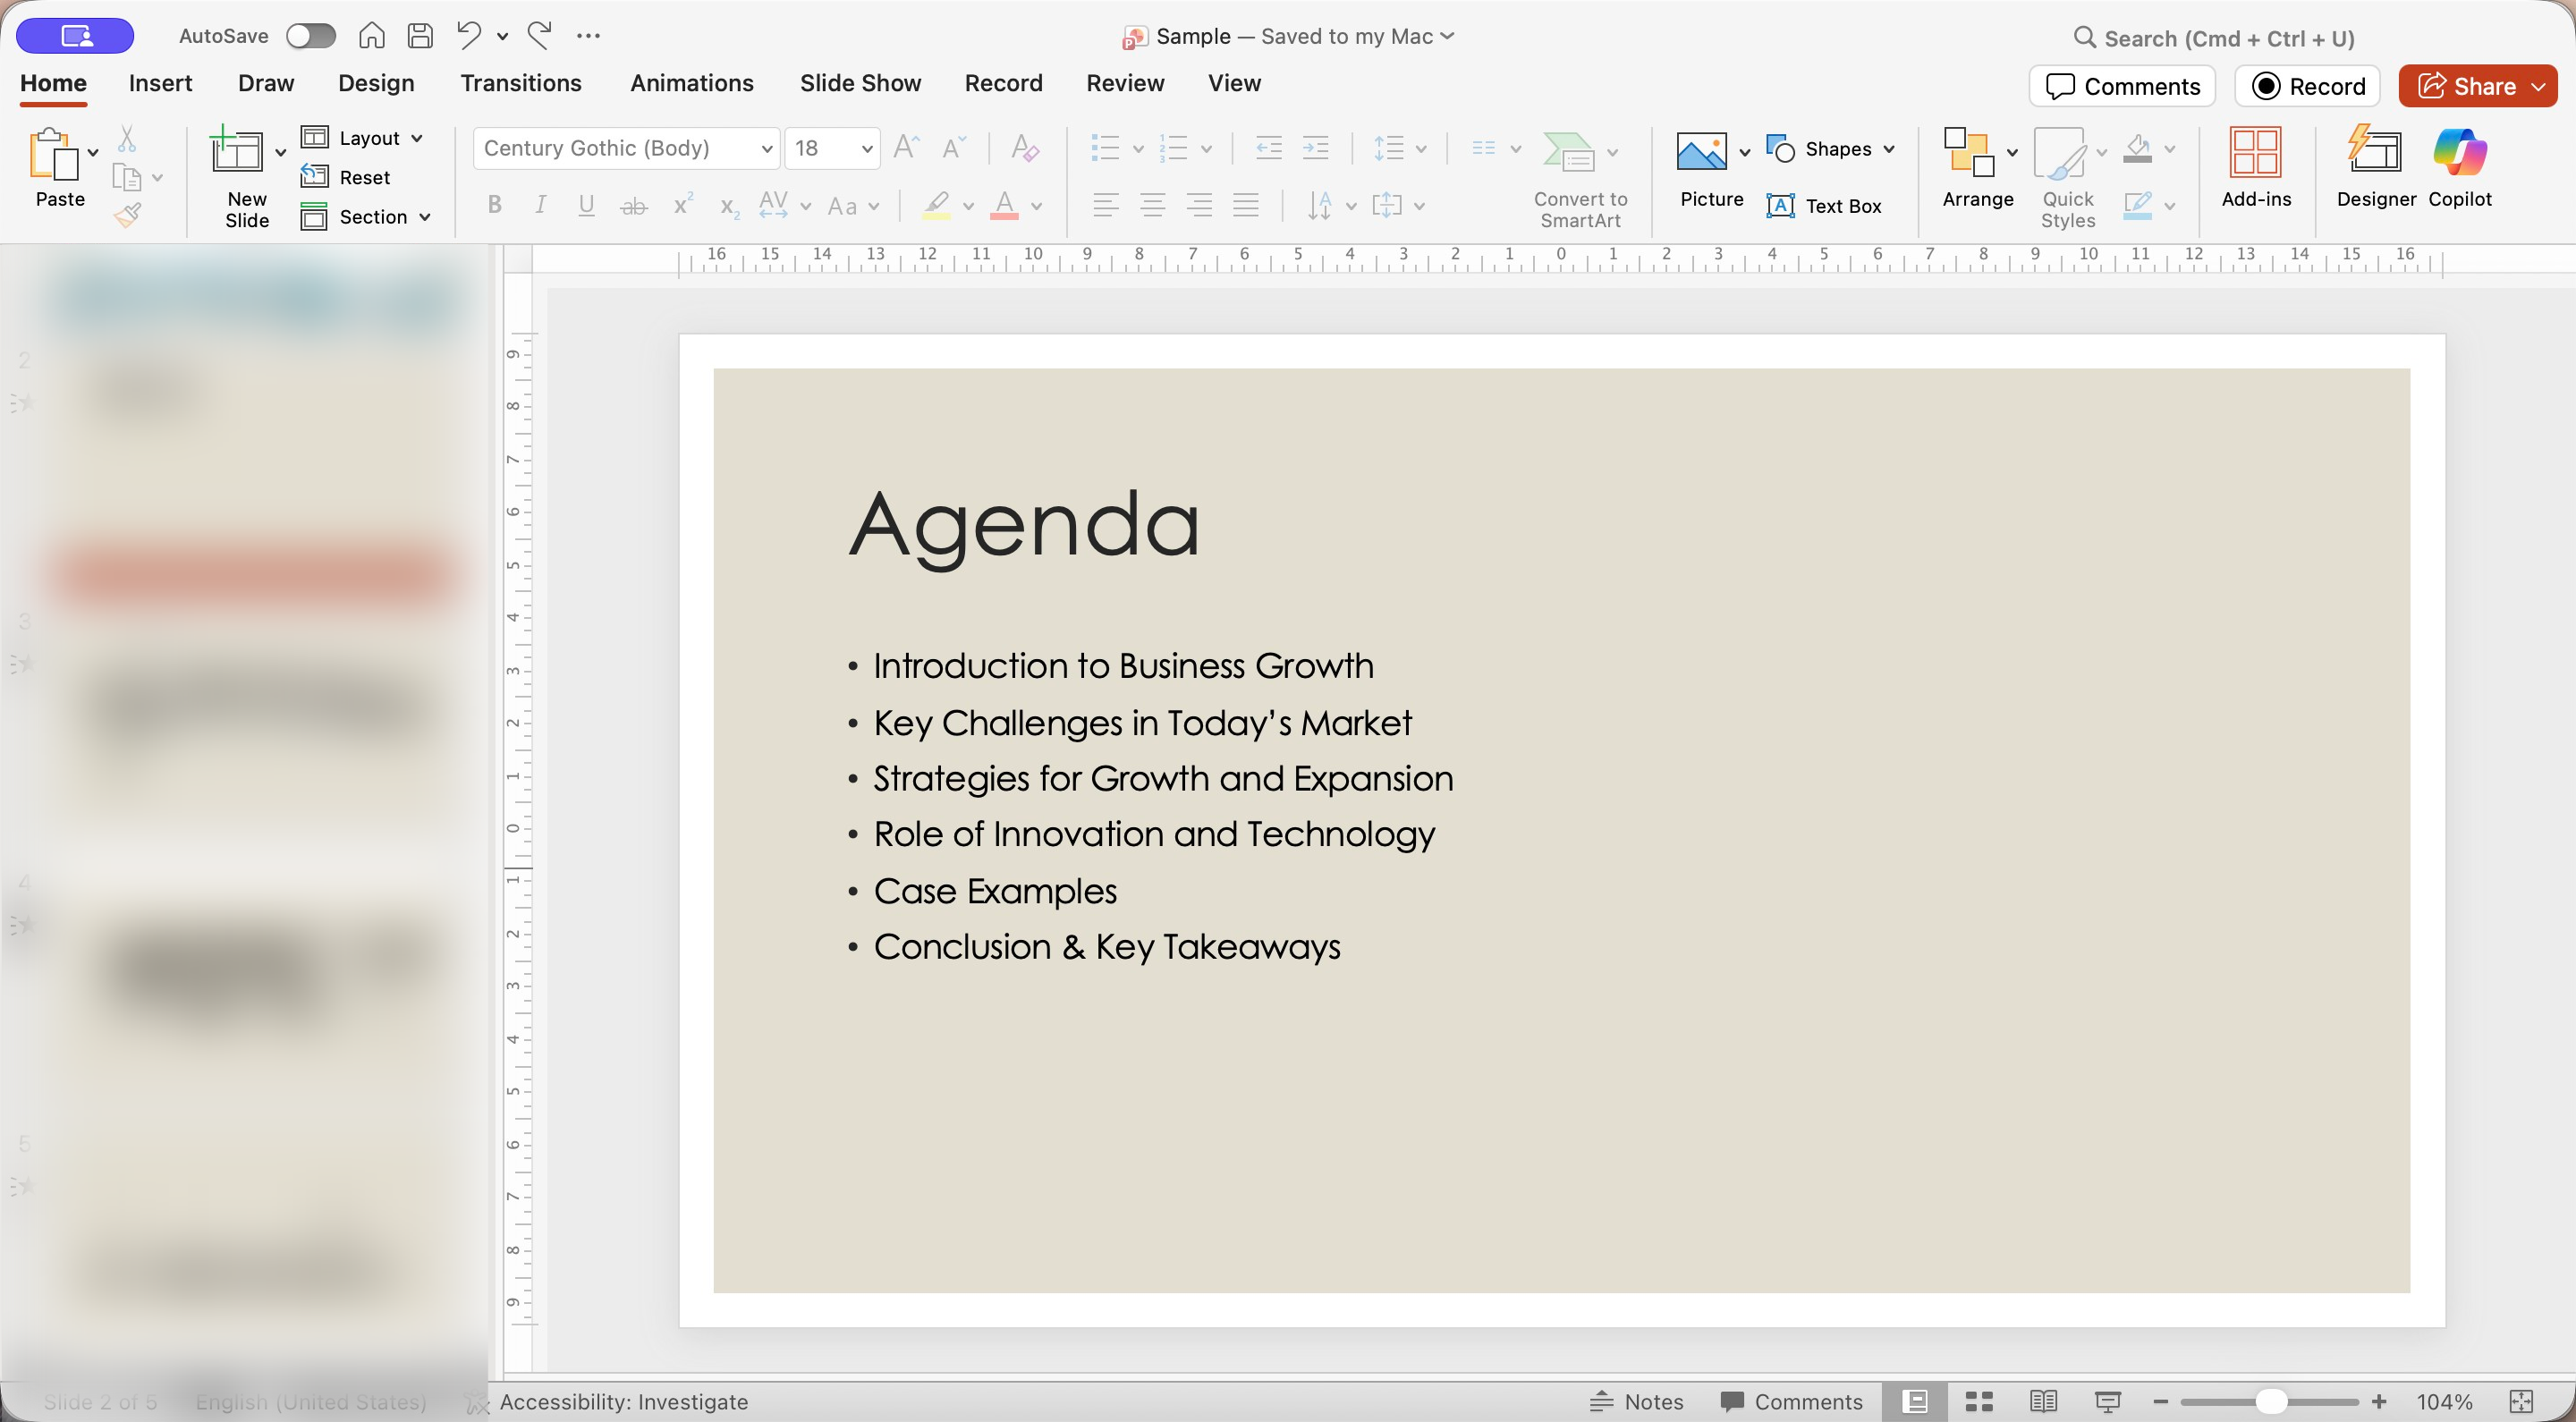Expand the font size 18 dropdown

[866, 149]
